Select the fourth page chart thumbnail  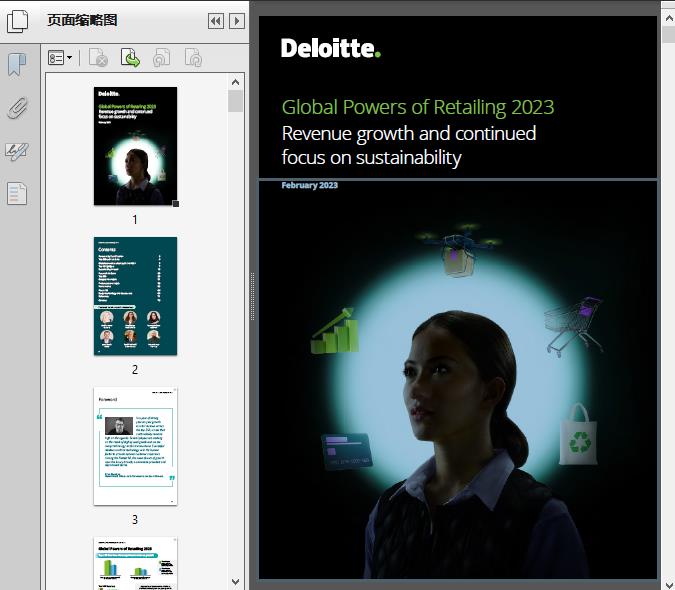135,563
